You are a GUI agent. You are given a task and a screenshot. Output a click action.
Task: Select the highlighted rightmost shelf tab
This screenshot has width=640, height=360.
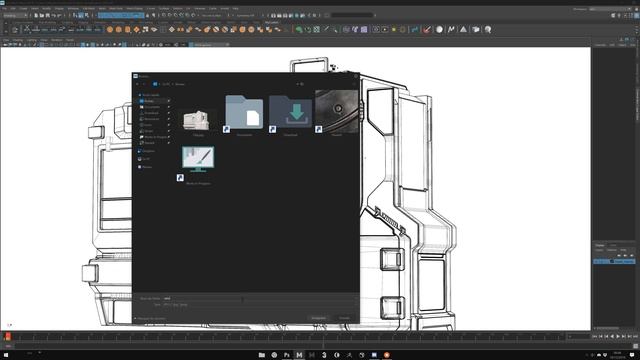coord(272,22)
